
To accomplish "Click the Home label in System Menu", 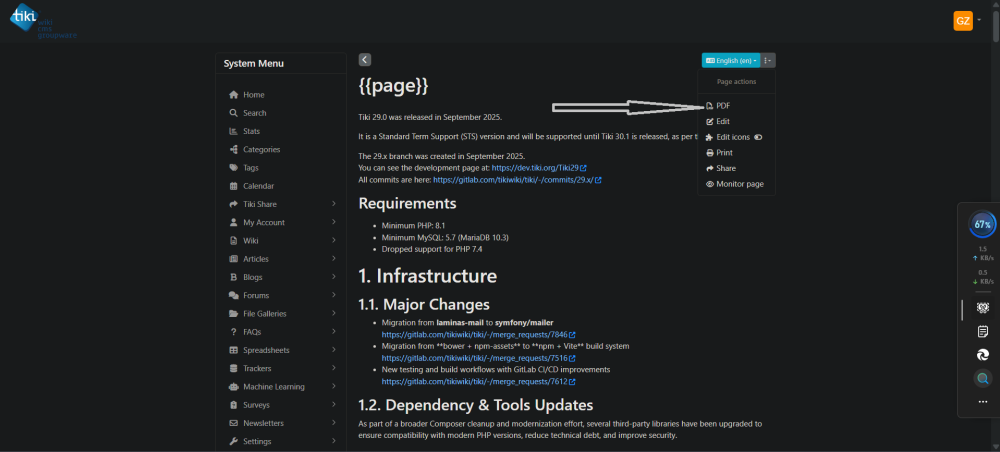I will tap(254, 95).
